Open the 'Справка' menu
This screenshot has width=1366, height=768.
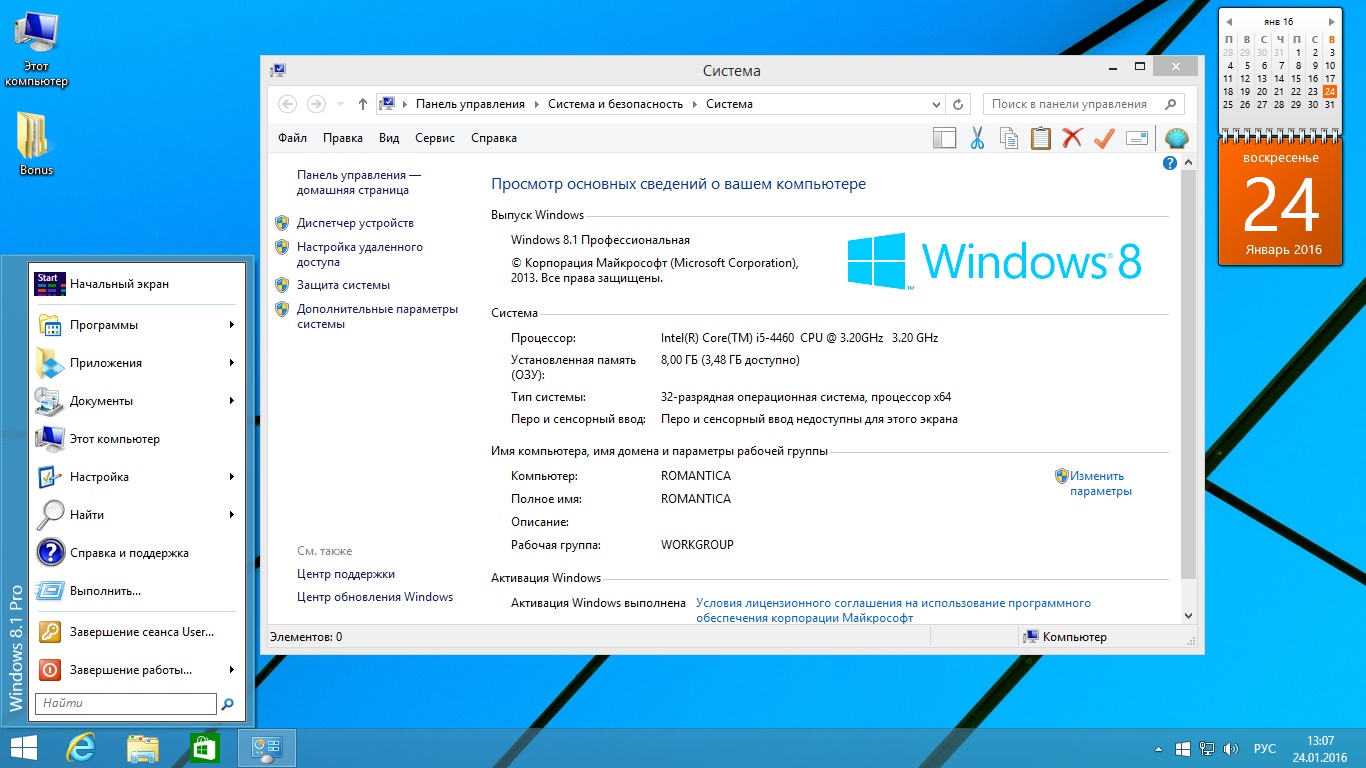494,138
